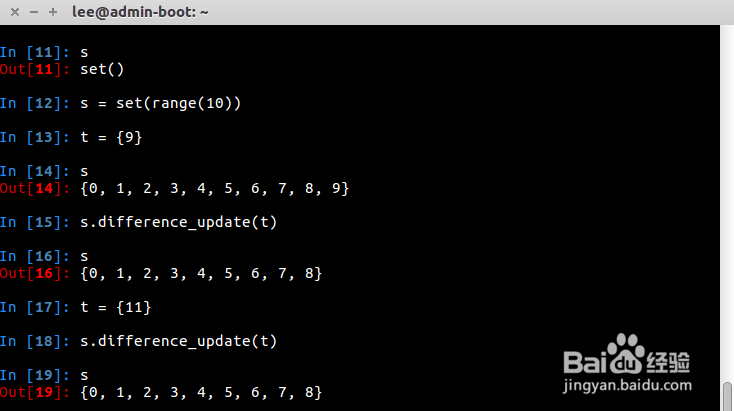The image size is (734, 411).
Task: Close the terminal window with X
Action: click(x=15, y=12)
